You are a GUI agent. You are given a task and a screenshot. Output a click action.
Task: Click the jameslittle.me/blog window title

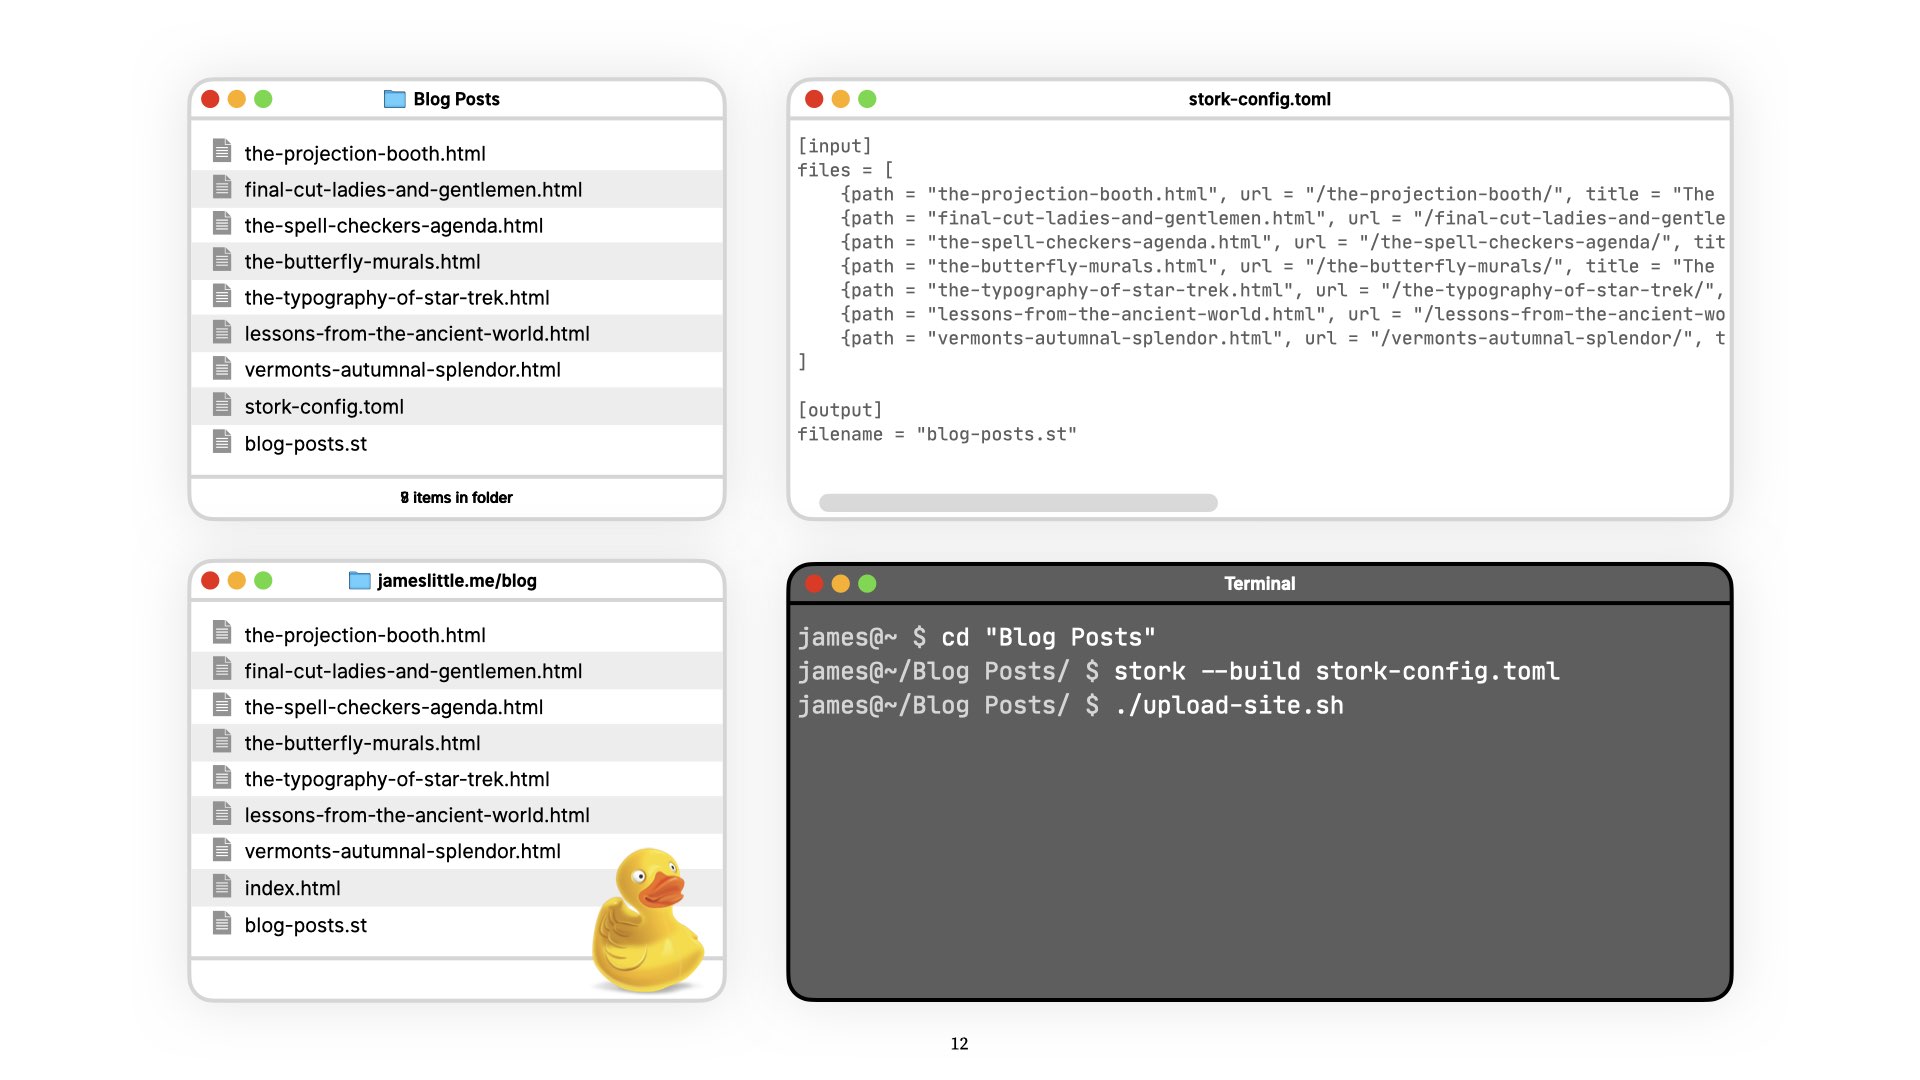456,581
